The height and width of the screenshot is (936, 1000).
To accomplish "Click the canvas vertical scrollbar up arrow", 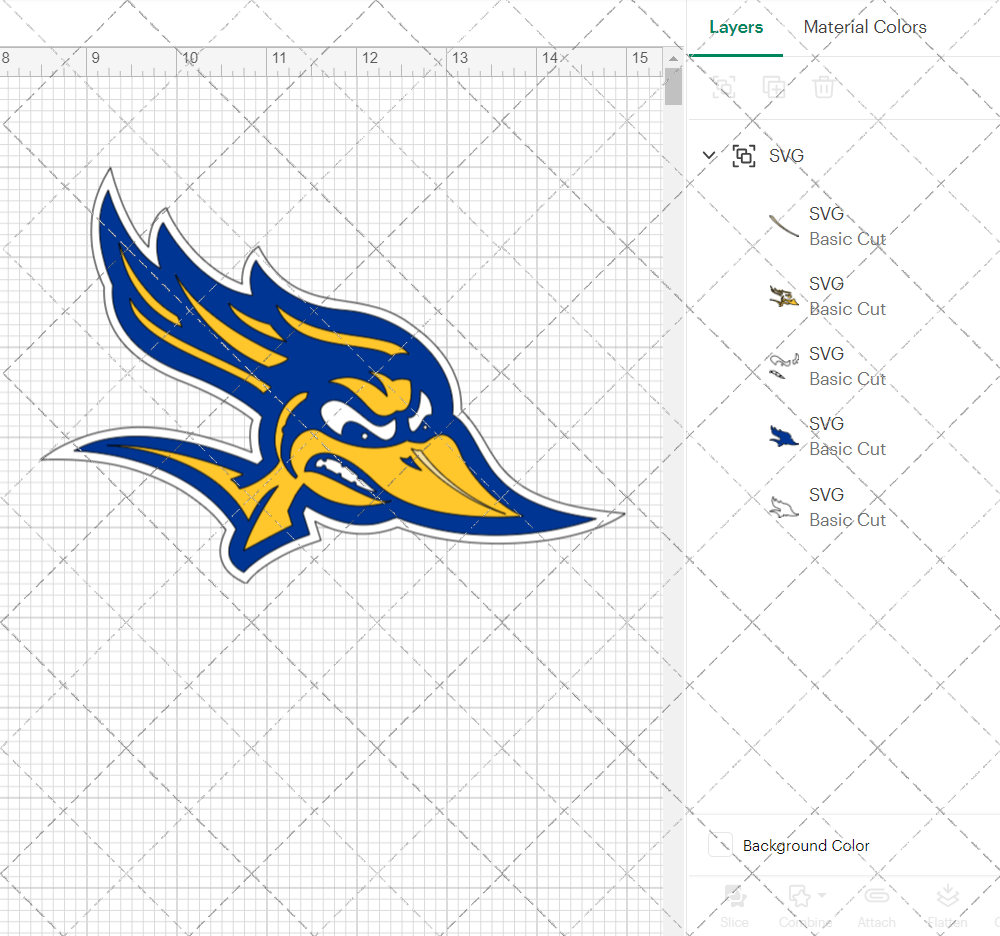I will [x=673, y=58].
